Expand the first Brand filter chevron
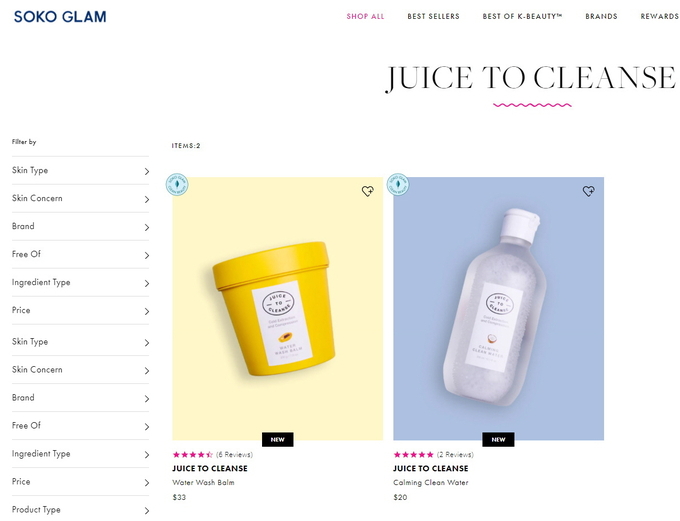Screen dimensions: 680x521 click(x=147, y=227)
